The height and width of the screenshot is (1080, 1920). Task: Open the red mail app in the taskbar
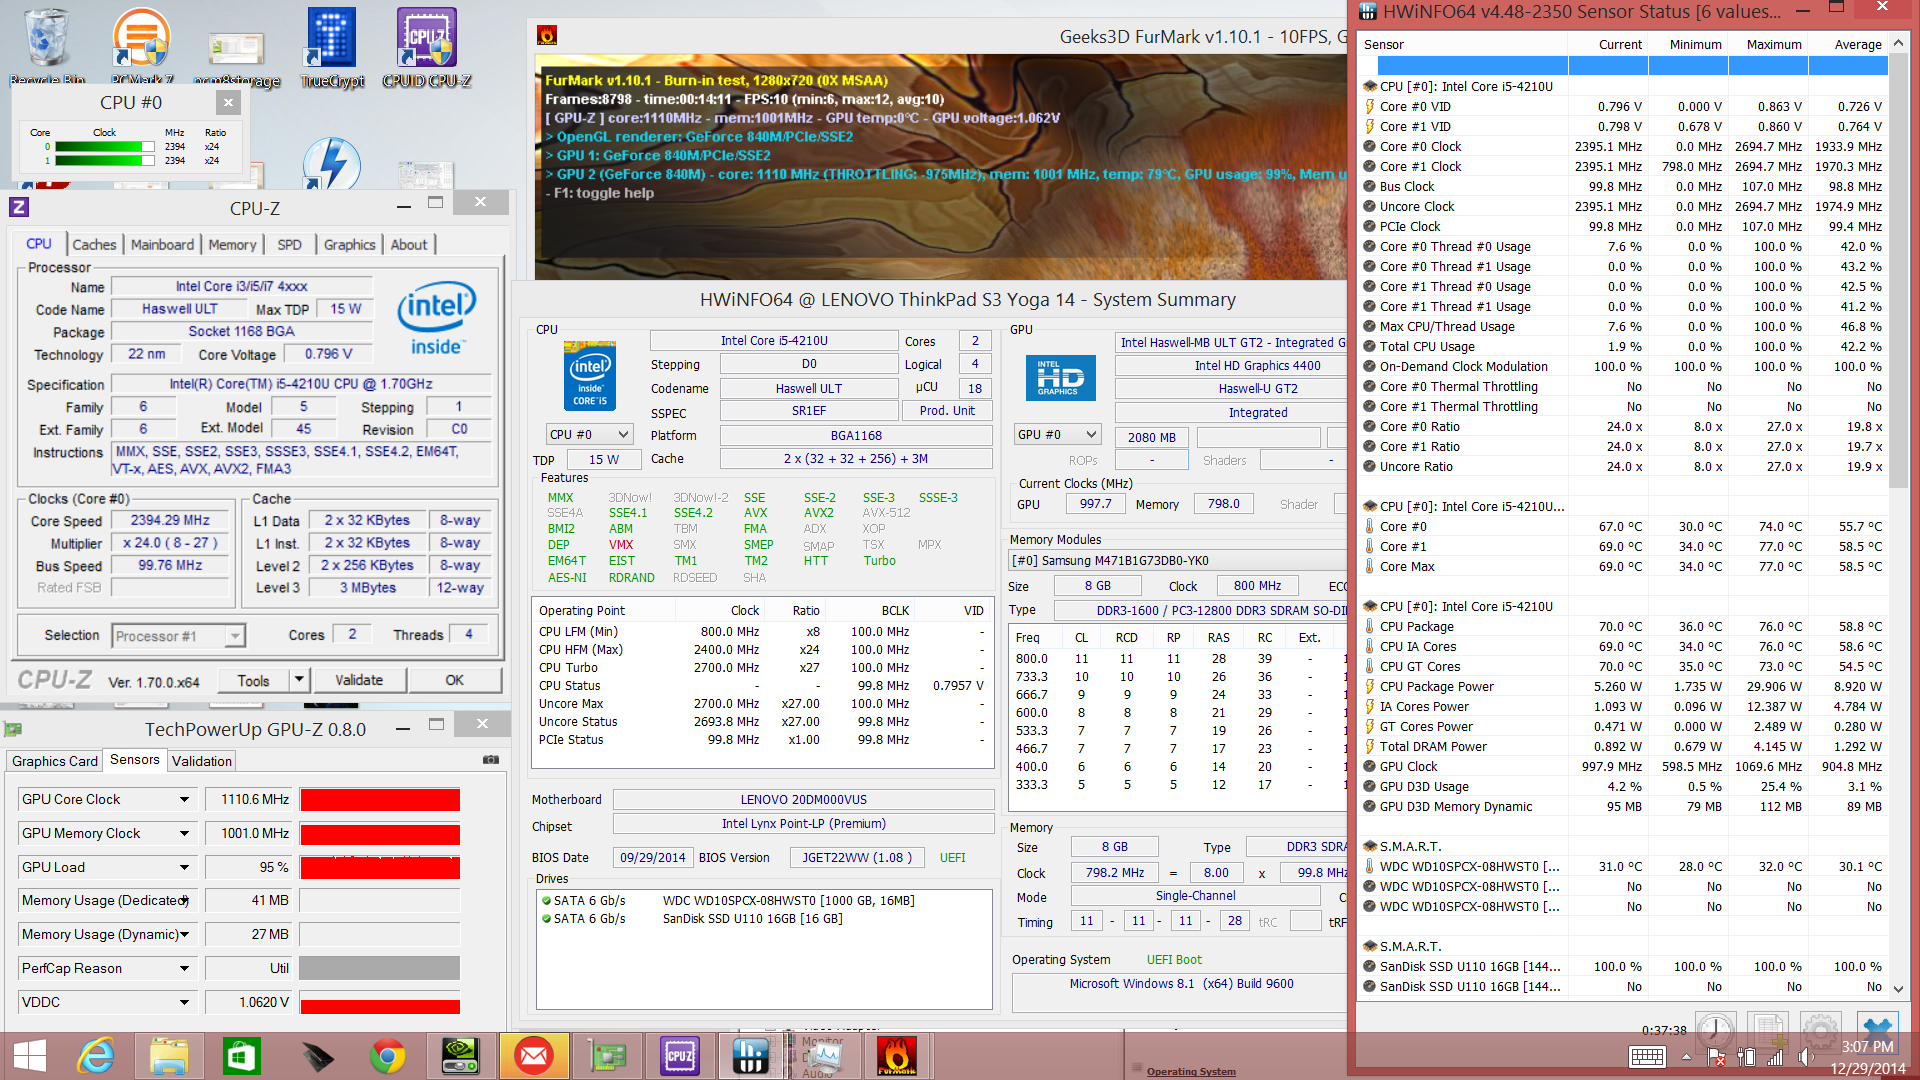coord(534,1056)
